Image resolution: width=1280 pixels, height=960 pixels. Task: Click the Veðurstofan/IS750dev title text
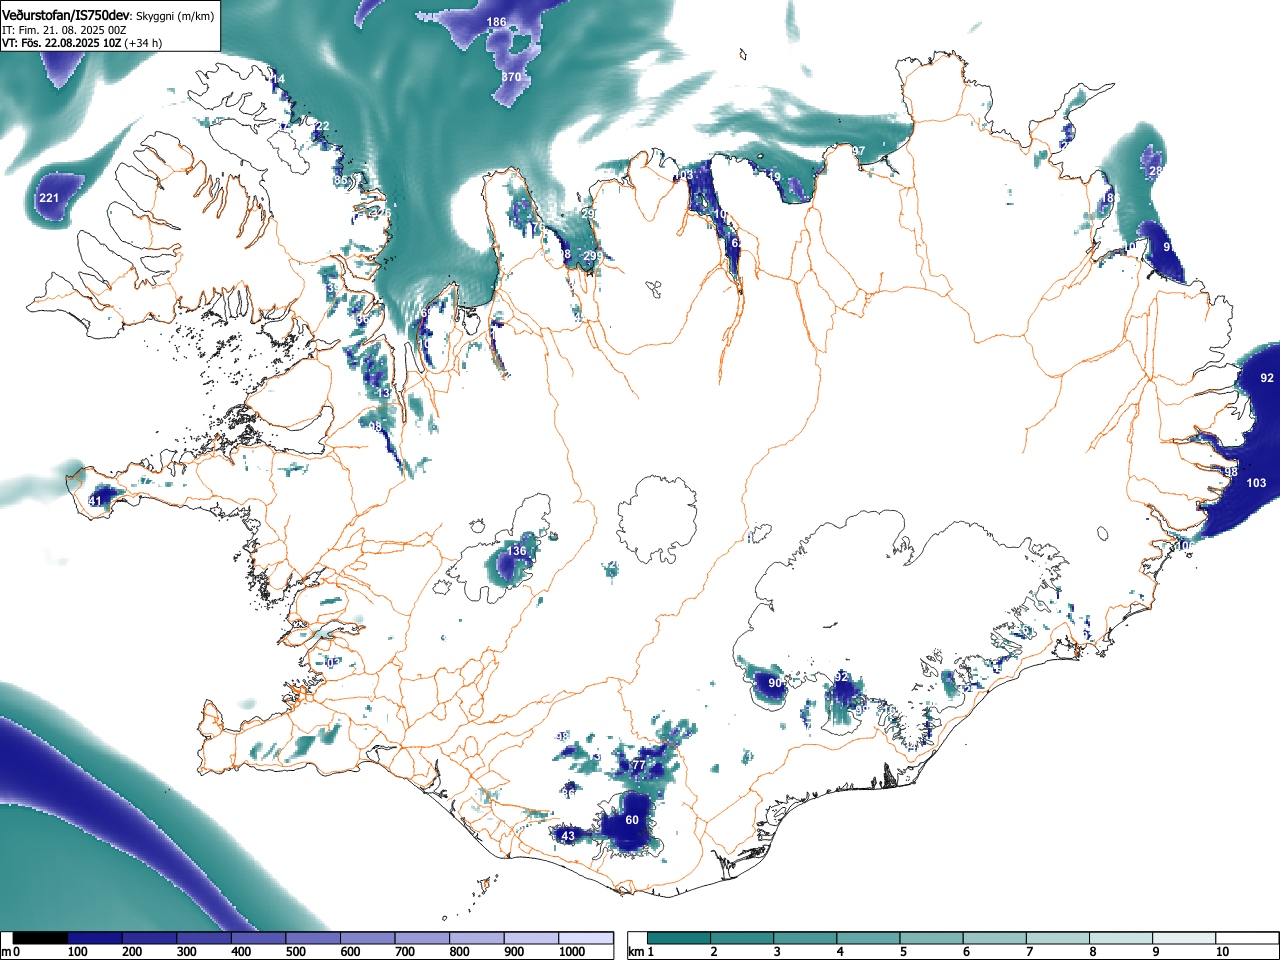click(66, 15)
